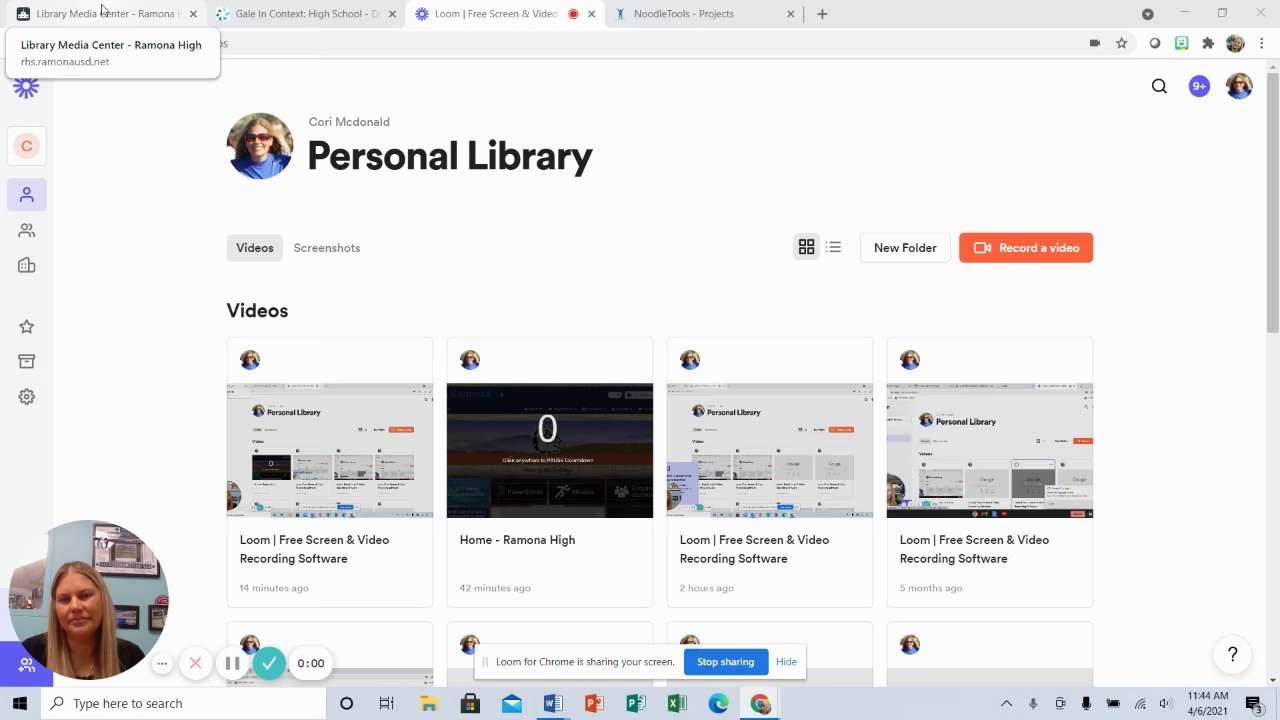Launch Word from the taskbar

pos(553,703)
